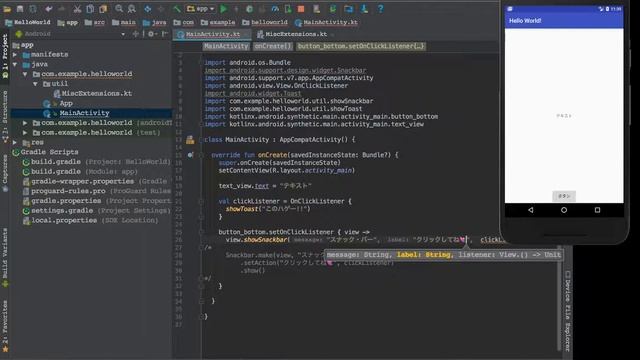Expand the res folder
This screenshot has height=360, width=640.
15,142
